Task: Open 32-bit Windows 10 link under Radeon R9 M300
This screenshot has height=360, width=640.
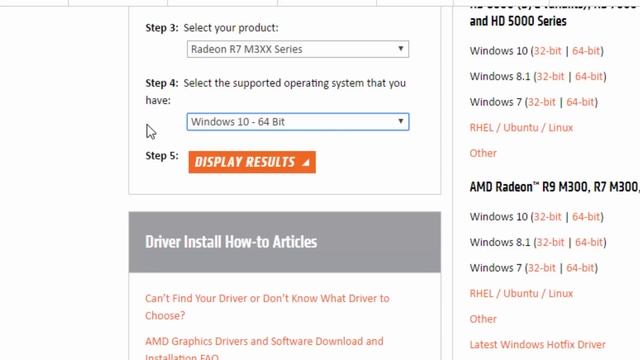Action: click(x=547, y=217)
